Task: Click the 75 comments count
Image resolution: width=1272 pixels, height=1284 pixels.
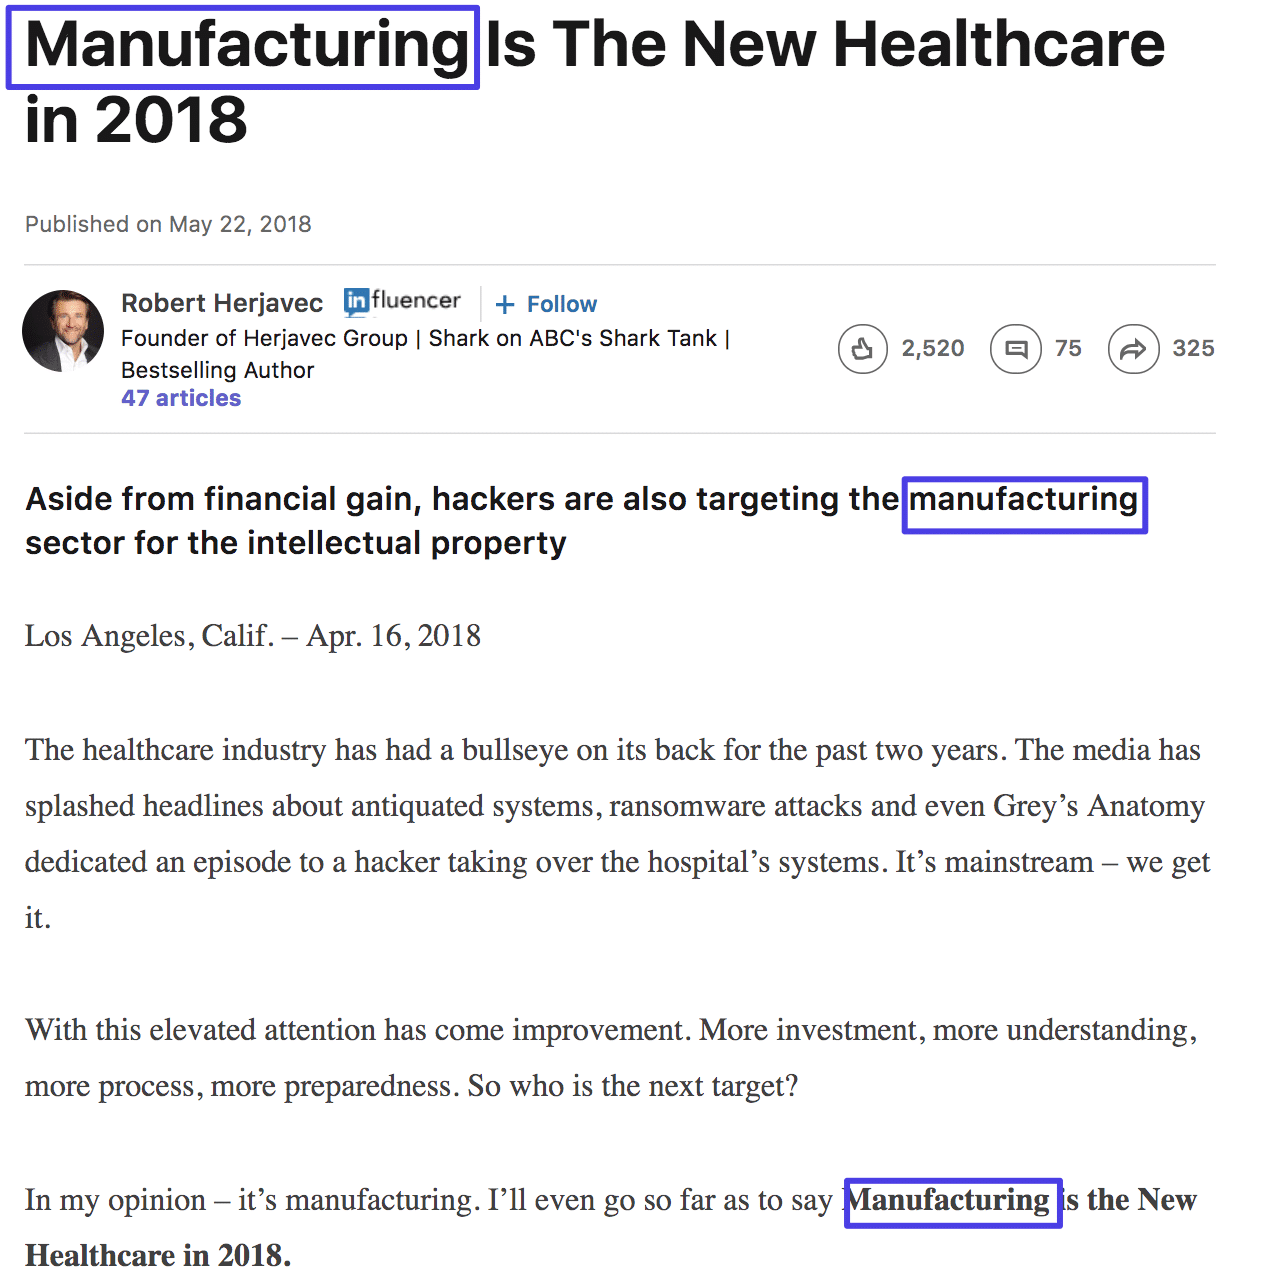Action: point(1068,349)
